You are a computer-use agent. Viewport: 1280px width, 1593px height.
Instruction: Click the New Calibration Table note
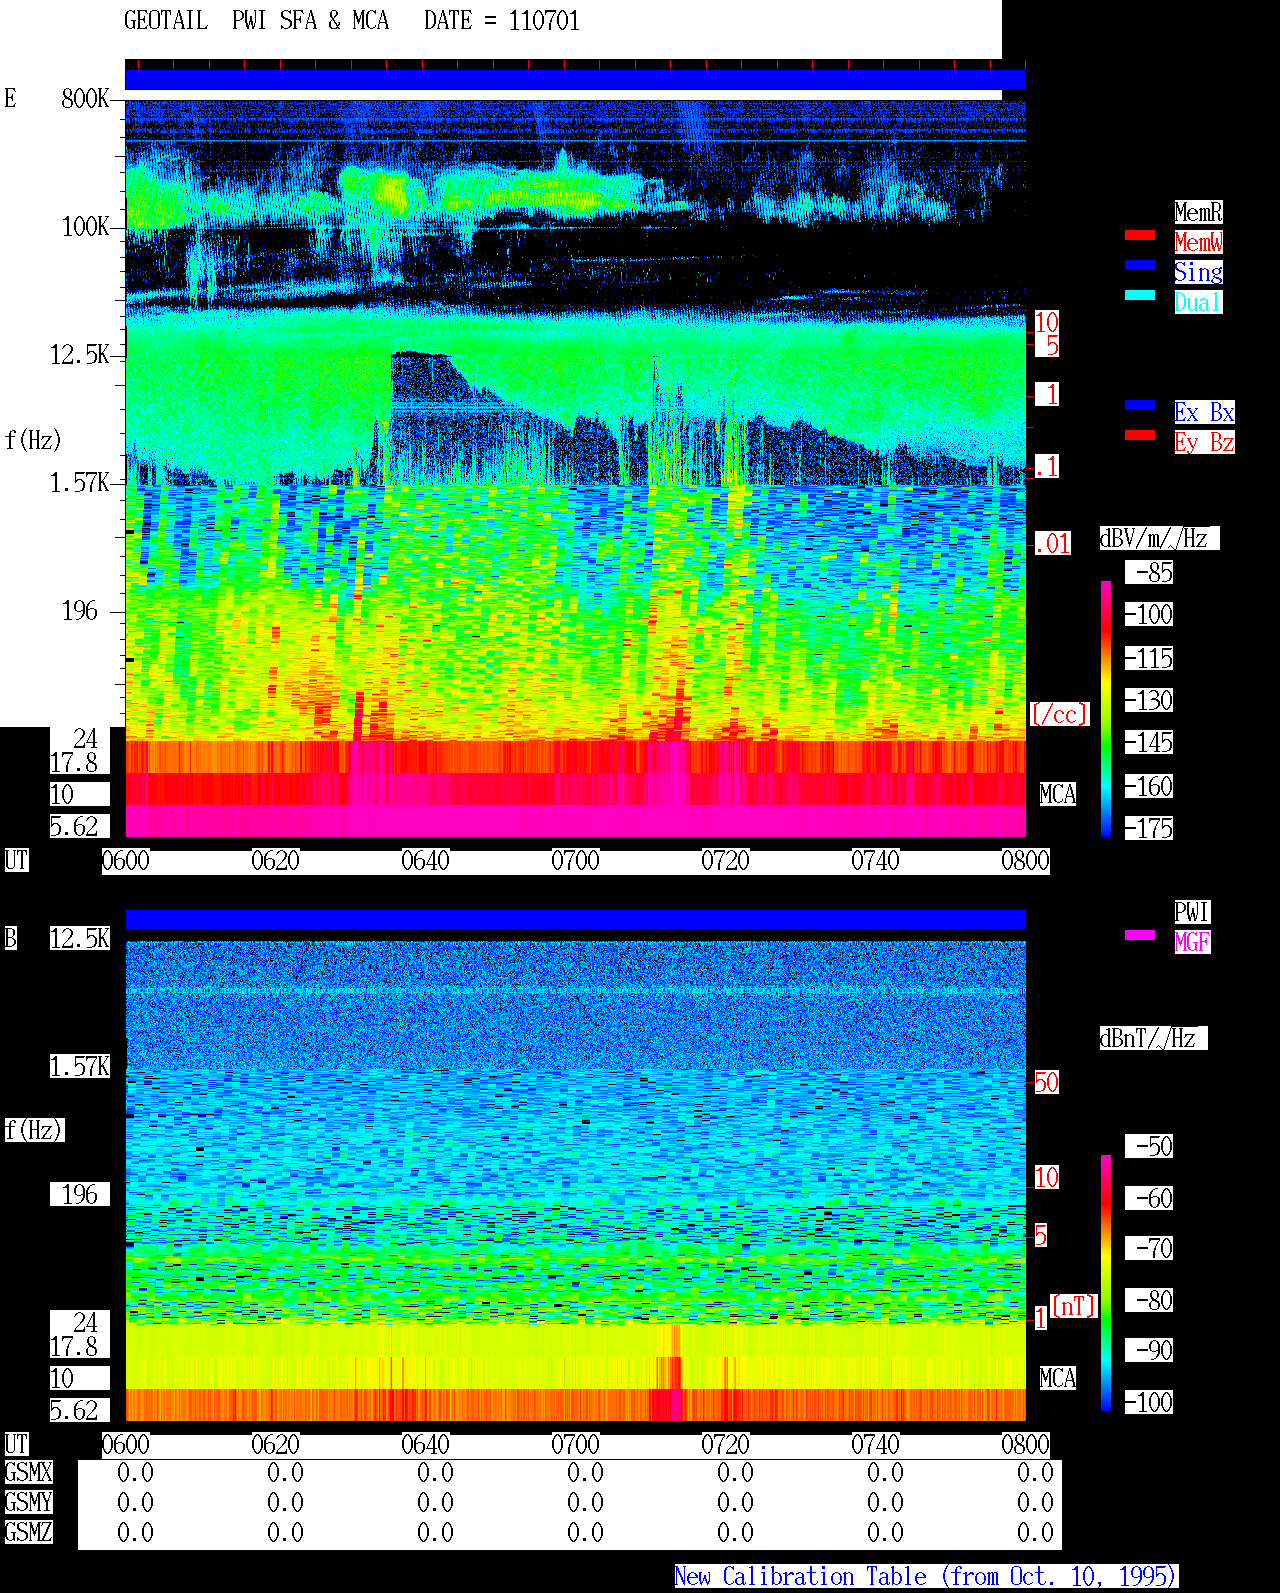point(926,1577)
